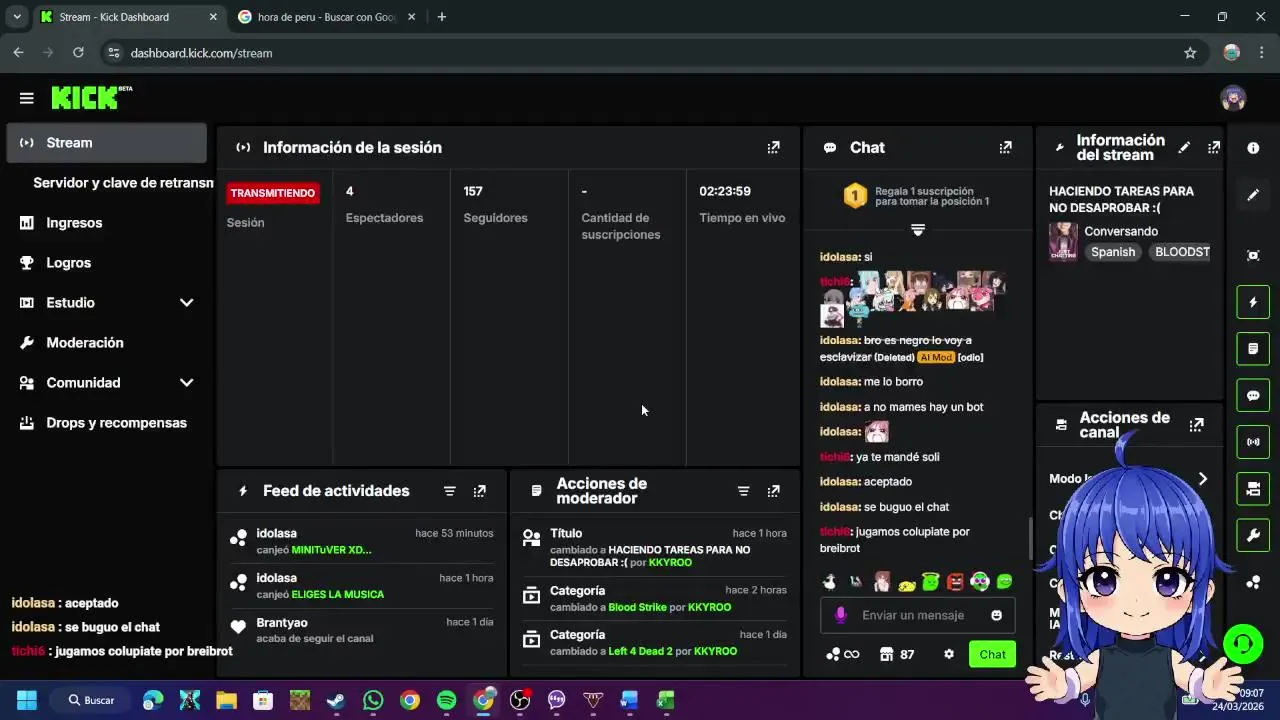Screen dimensions: 1280x720
Task: Expand the gift subscription leaderboard arrow
Action: click(x=918, y=230)
